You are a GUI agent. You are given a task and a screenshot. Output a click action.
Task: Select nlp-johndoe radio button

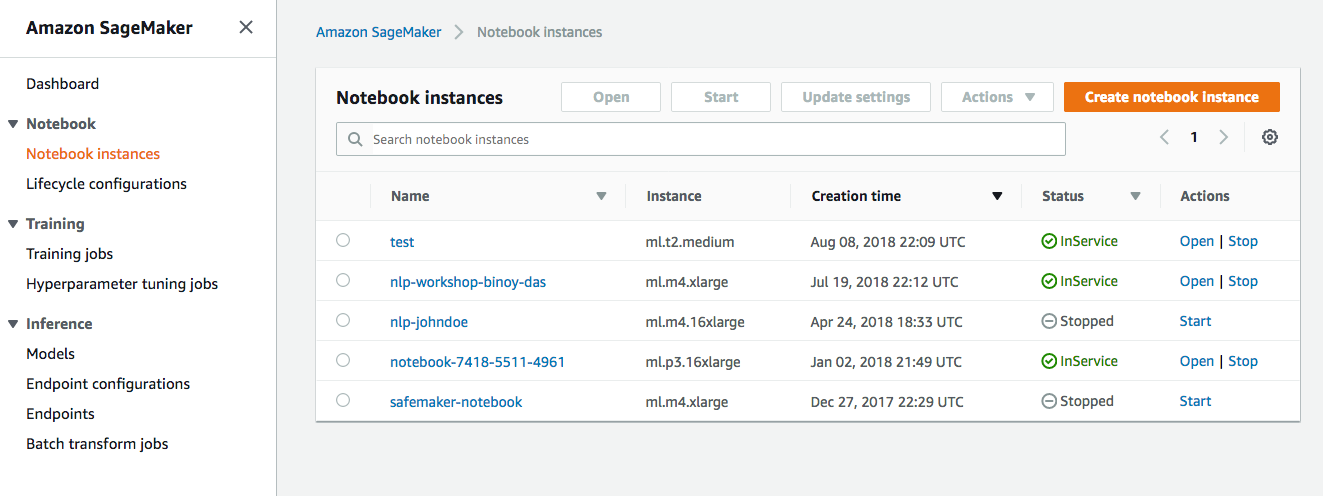coord(343,320)
